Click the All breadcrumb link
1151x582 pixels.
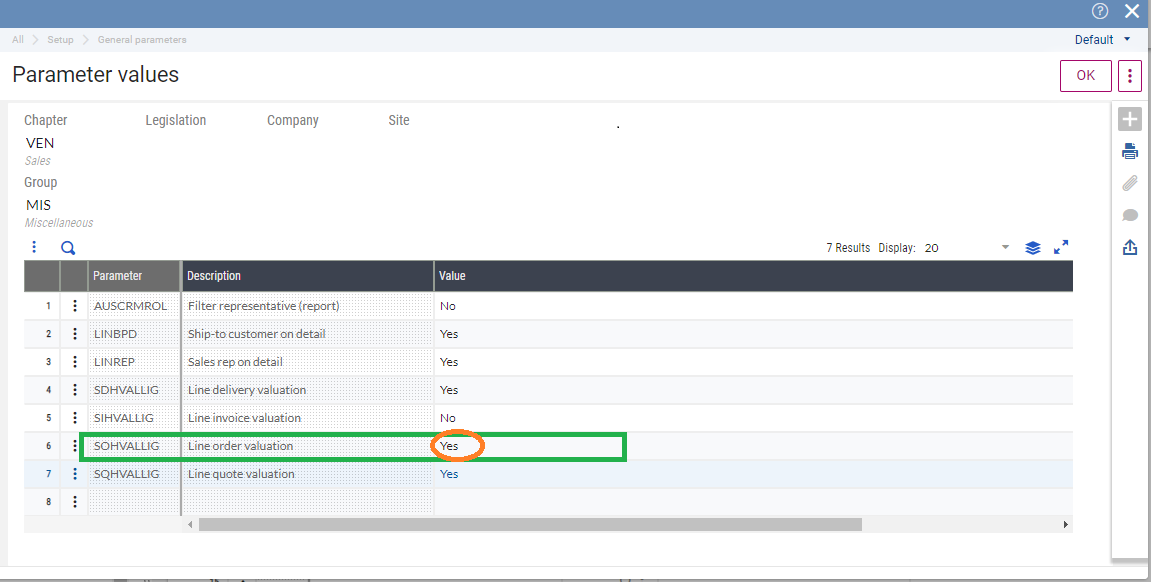point(17,39)
